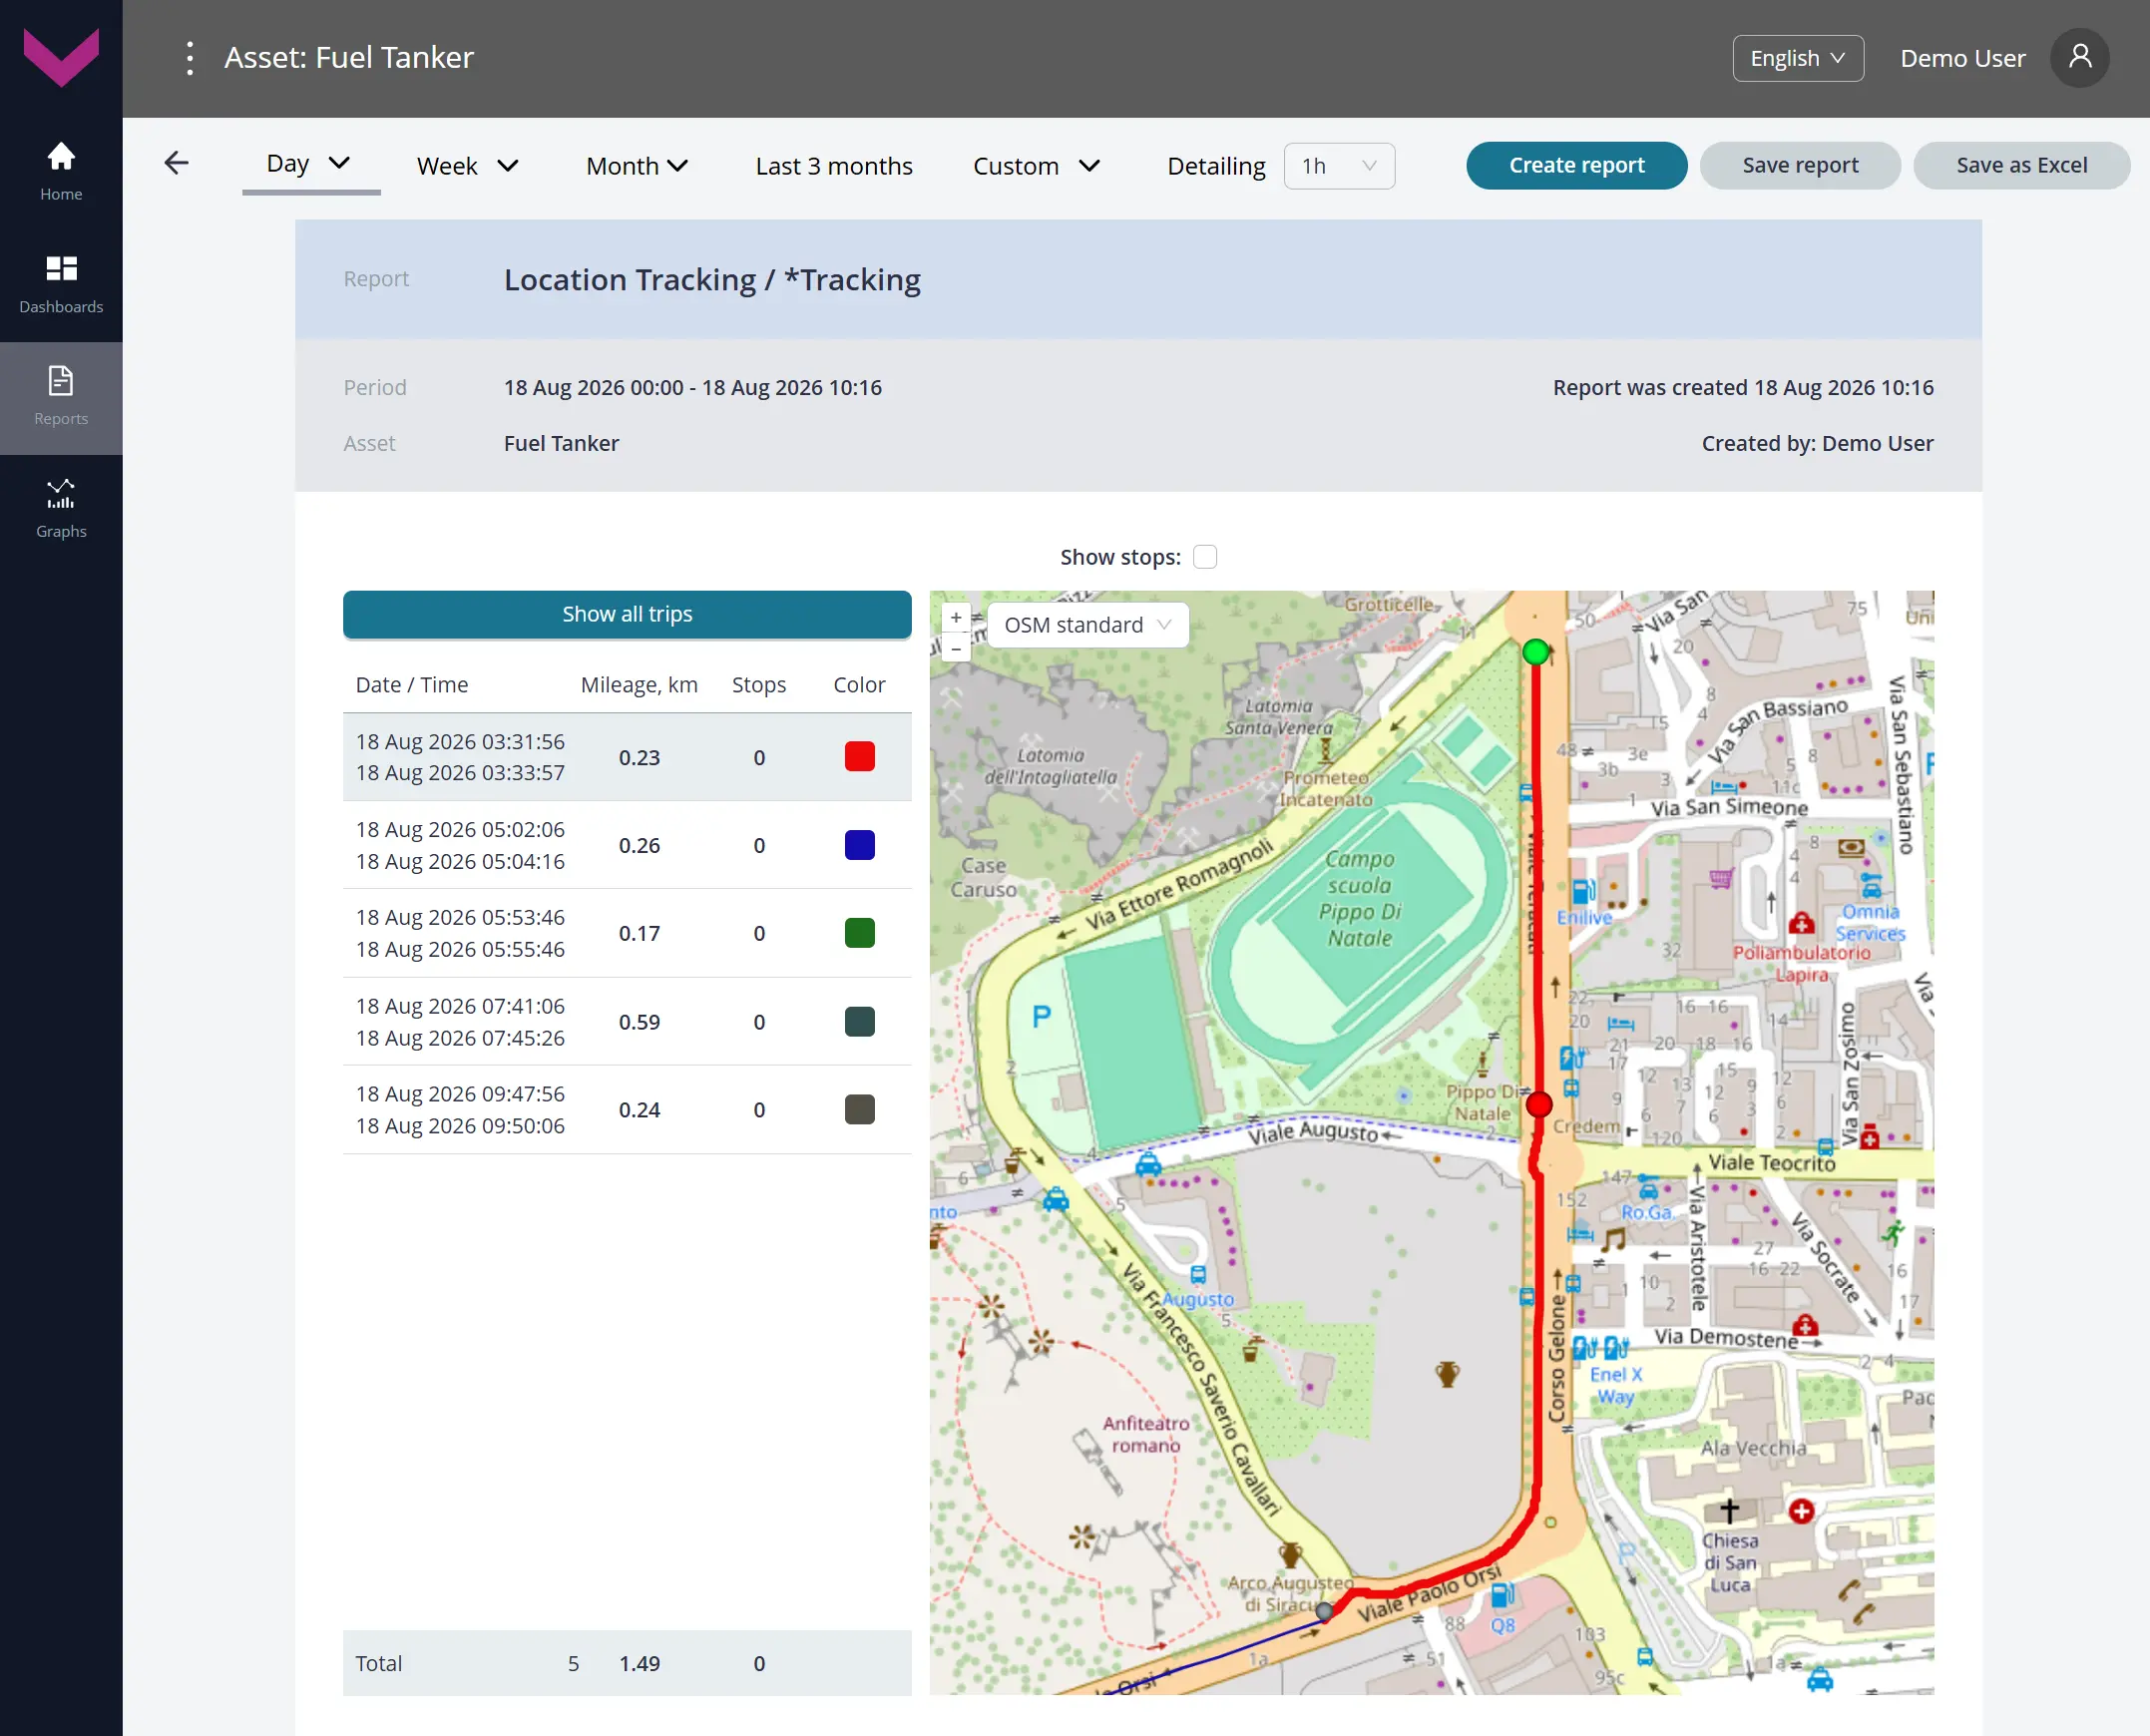Viewport: 2150px width, 1736px height.
Task: Click total mileage 1.49
Action: tap(639, 1663)
